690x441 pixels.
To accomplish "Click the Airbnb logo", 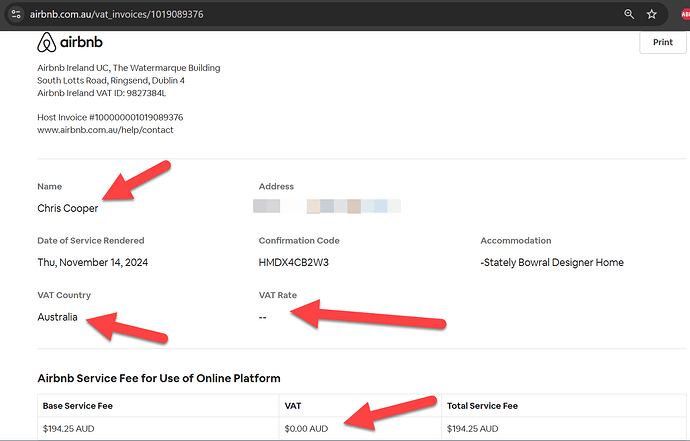I will pos(70,42).
